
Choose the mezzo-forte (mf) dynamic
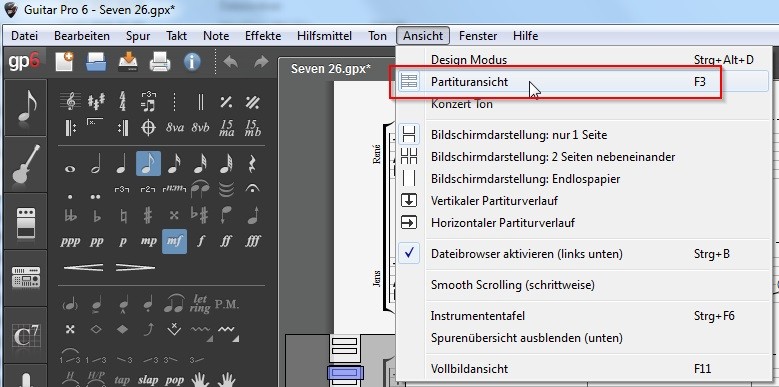(x=174, y=241)
